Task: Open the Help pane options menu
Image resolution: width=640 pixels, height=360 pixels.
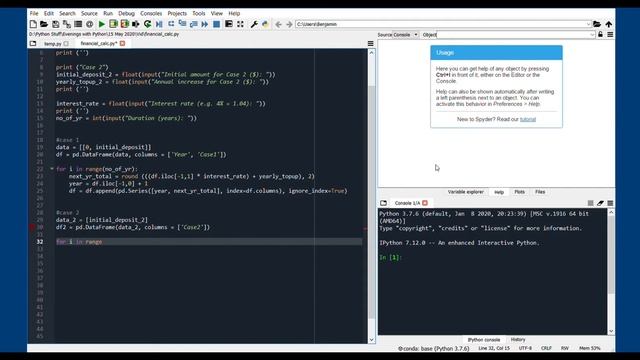Action: click(x=610, y=35)
